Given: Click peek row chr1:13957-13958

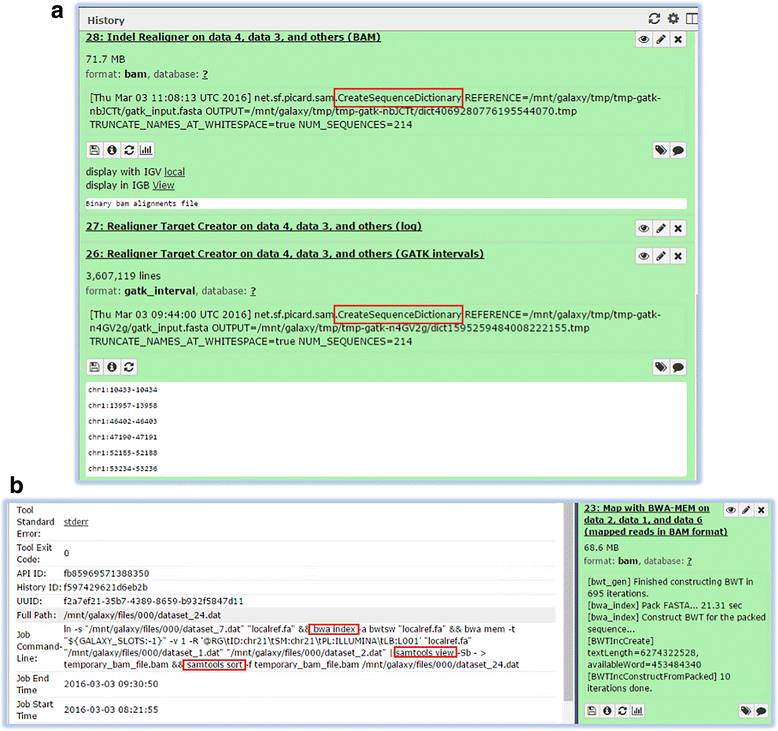Looking at the screenshot, I should (x=123, y=406).
